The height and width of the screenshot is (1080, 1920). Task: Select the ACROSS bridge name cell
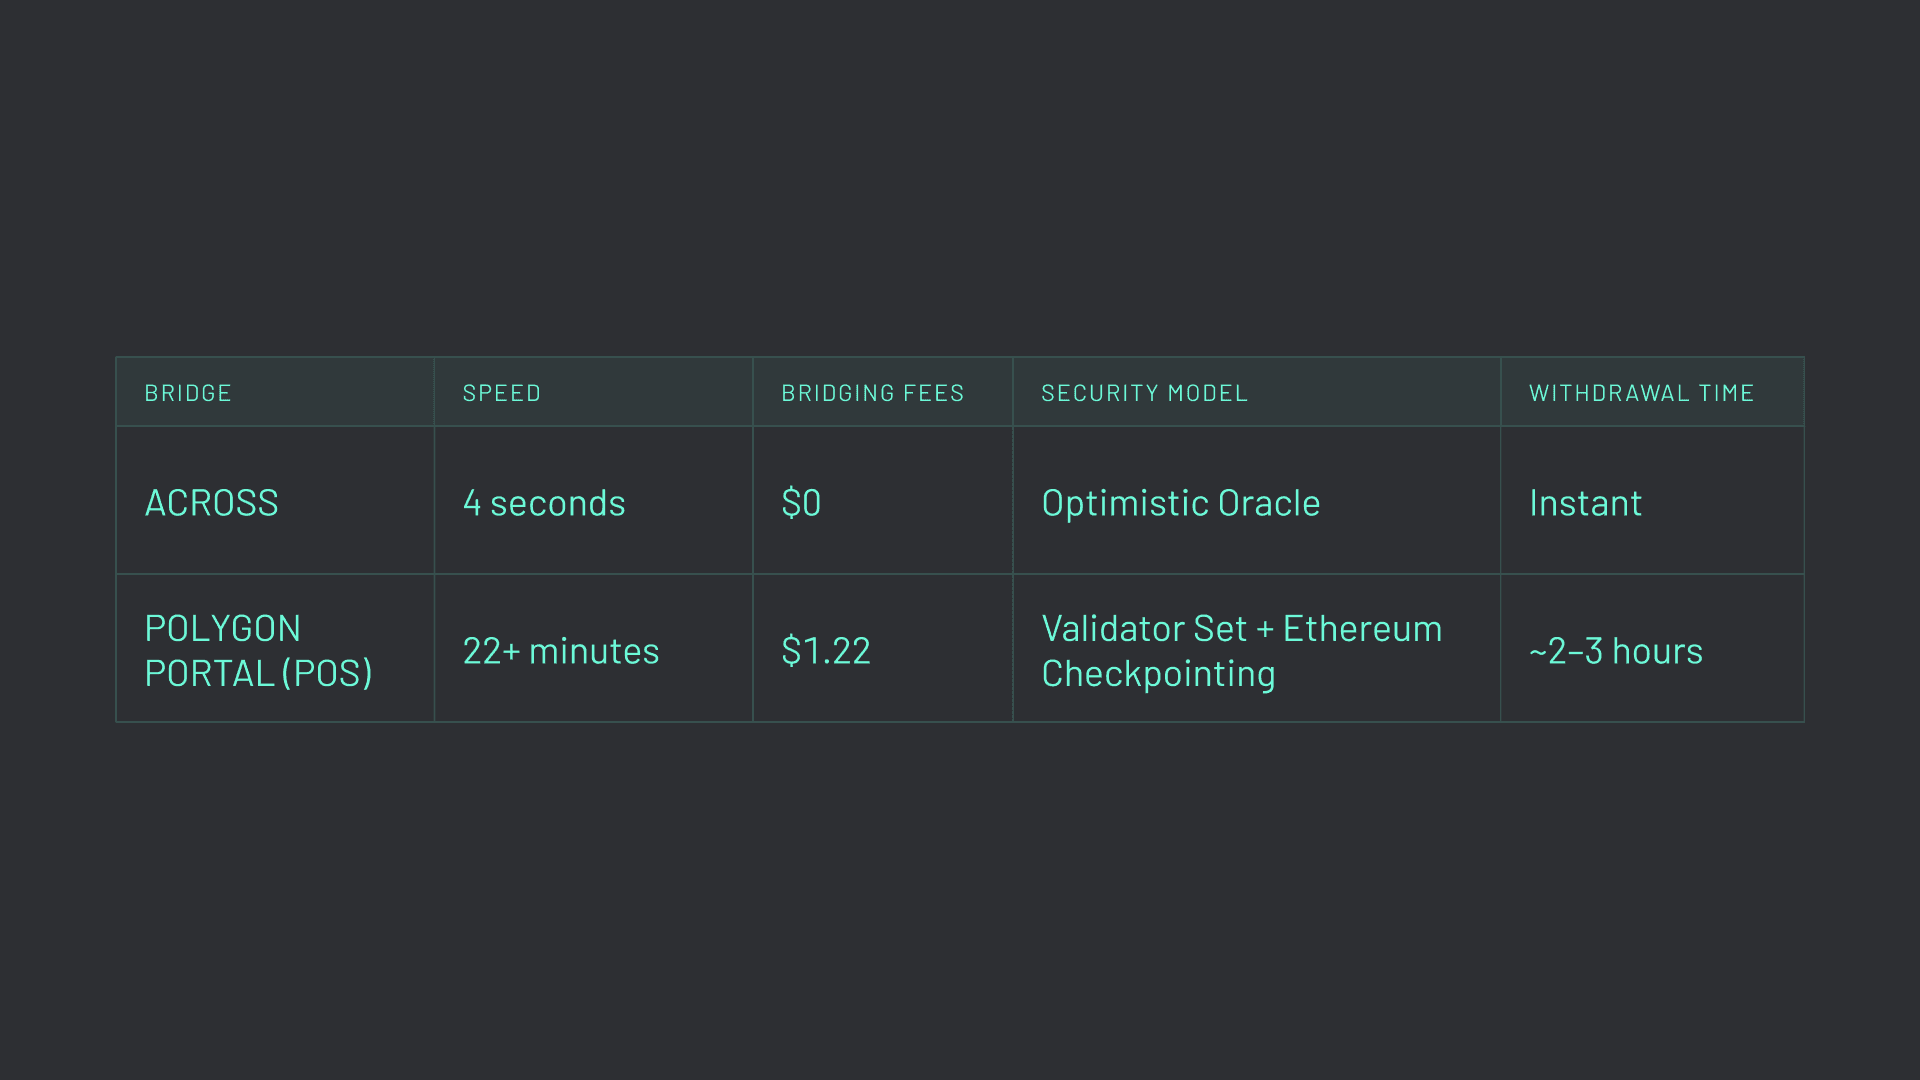click(212, 502)
